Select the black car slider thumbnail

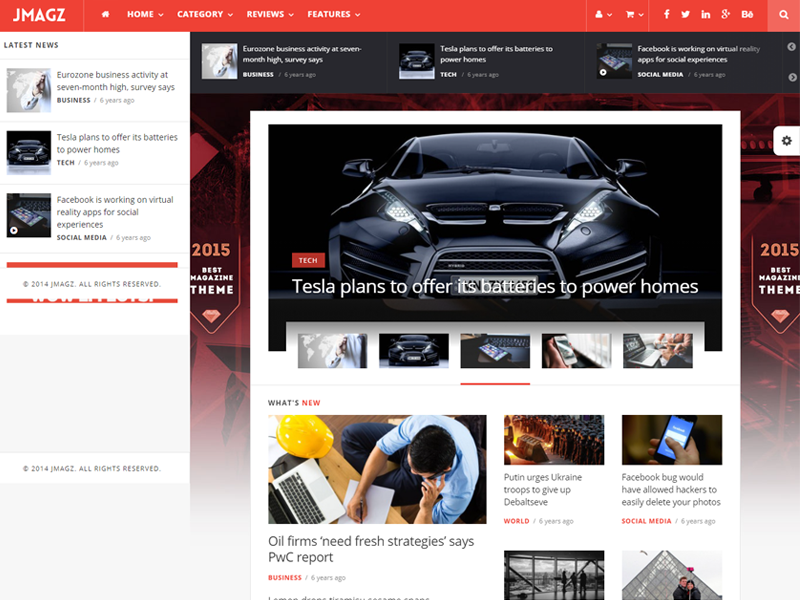pos(414,351)
